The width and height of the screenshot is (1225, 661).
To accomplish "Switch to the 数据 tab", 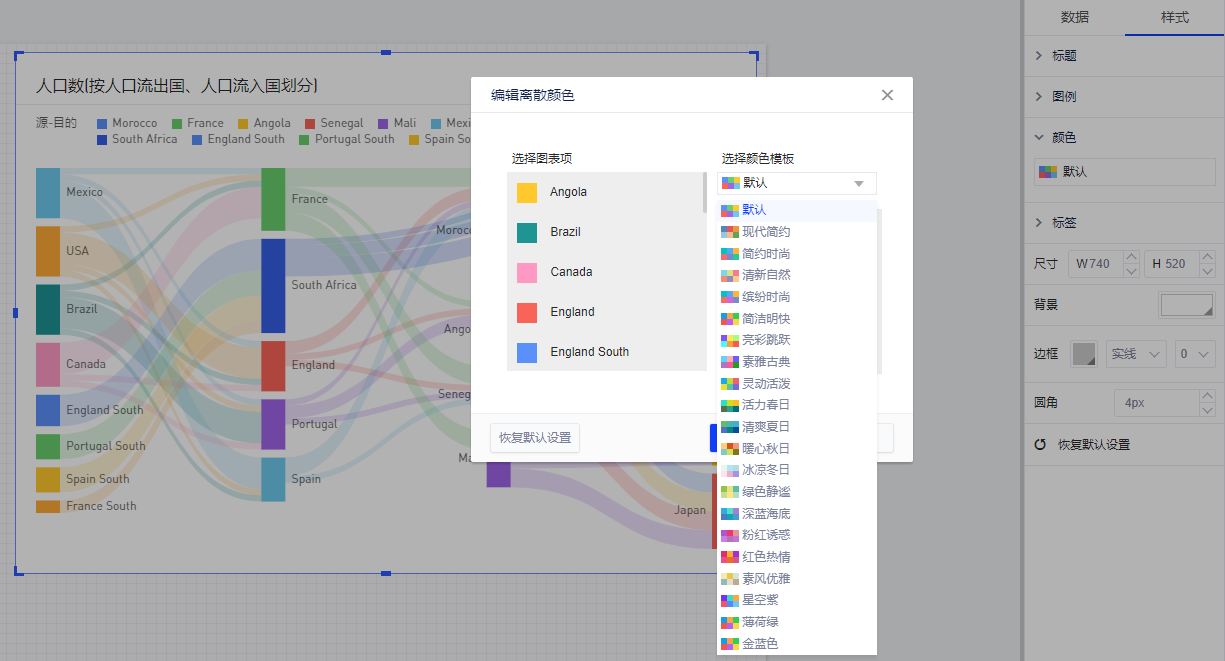I will tap(1075, 17).
